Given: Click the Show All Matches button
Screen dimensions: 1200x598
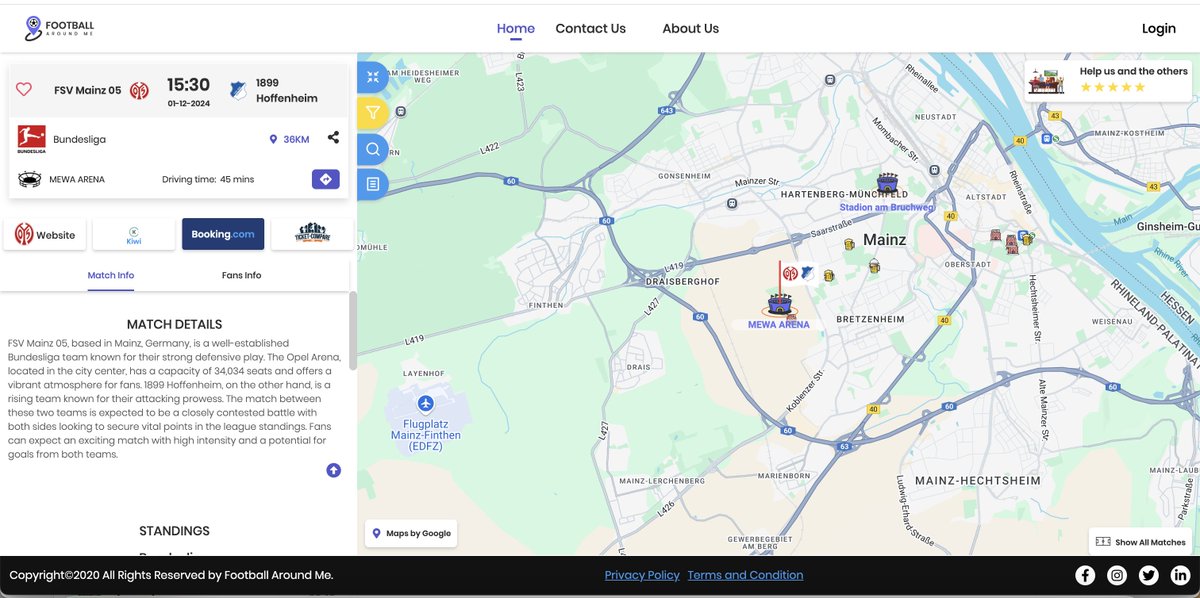Looking at the screenshot, I should pyautogui.click(x=1141, y=542).
